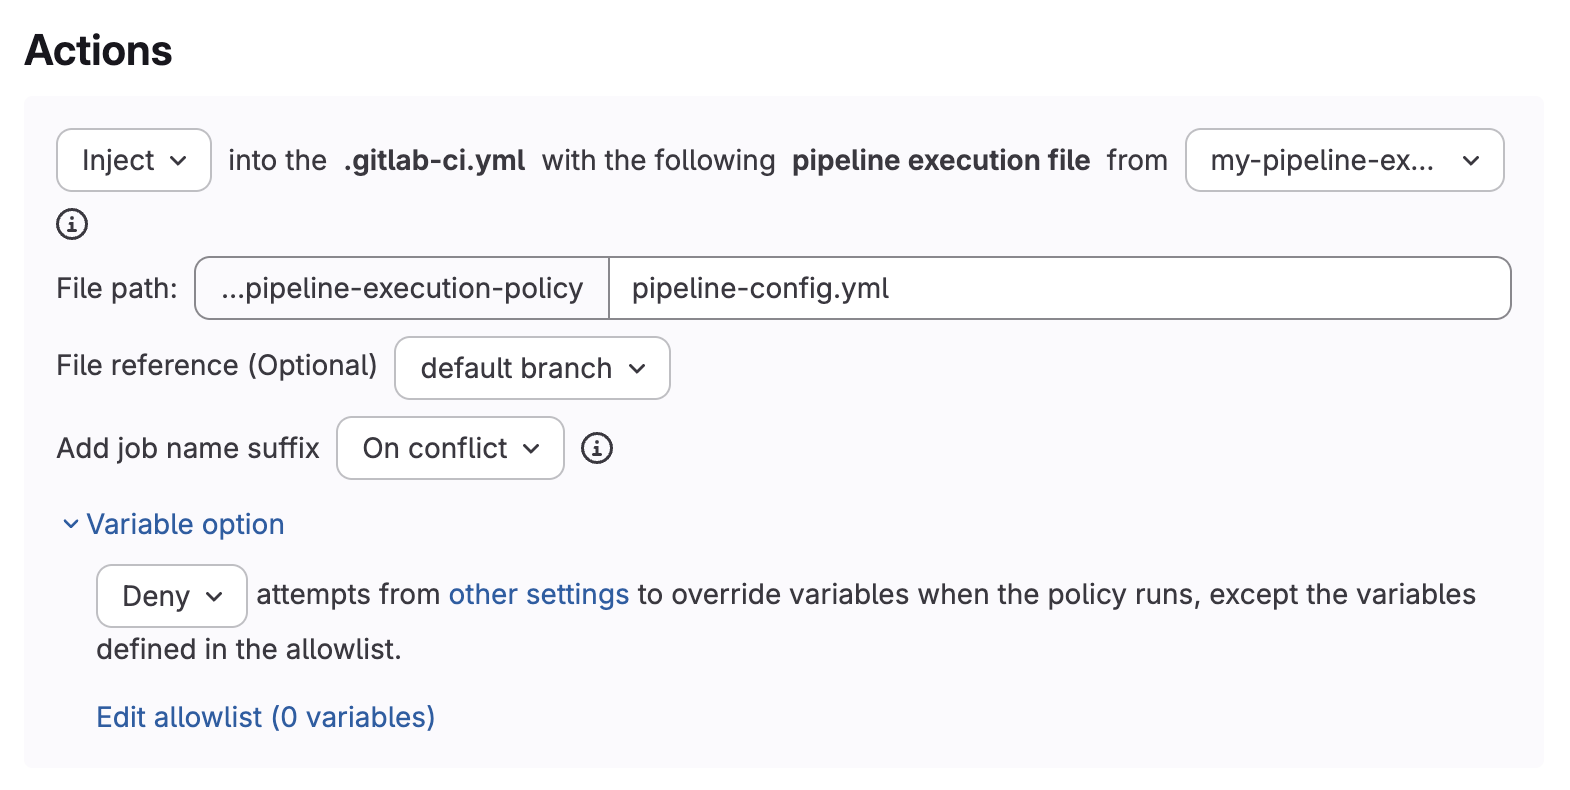Click the info icon below the Inject dropdown
This screenshot has width=1570, height=790.
point(70,224)
